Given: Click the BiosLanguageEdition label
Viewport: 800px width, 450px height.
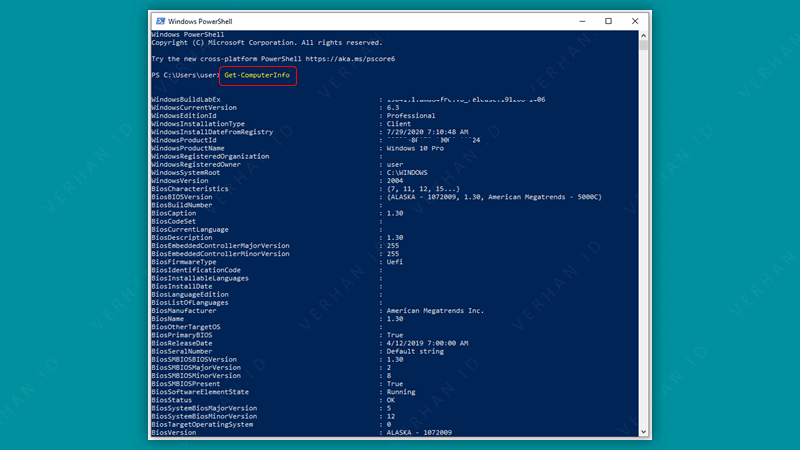Looking at the screenshot, I should (x=190, y=295).
